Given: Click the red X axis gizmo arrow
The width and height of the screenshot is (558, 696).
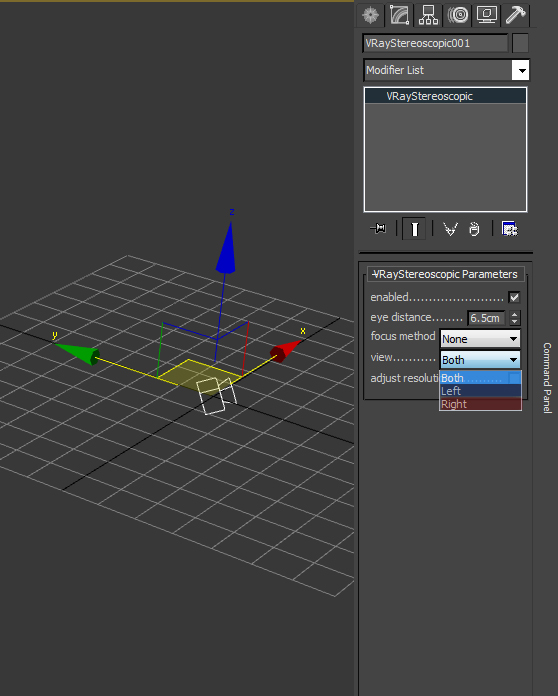Looking at the screenshot, I should click(x=286, y=351).
